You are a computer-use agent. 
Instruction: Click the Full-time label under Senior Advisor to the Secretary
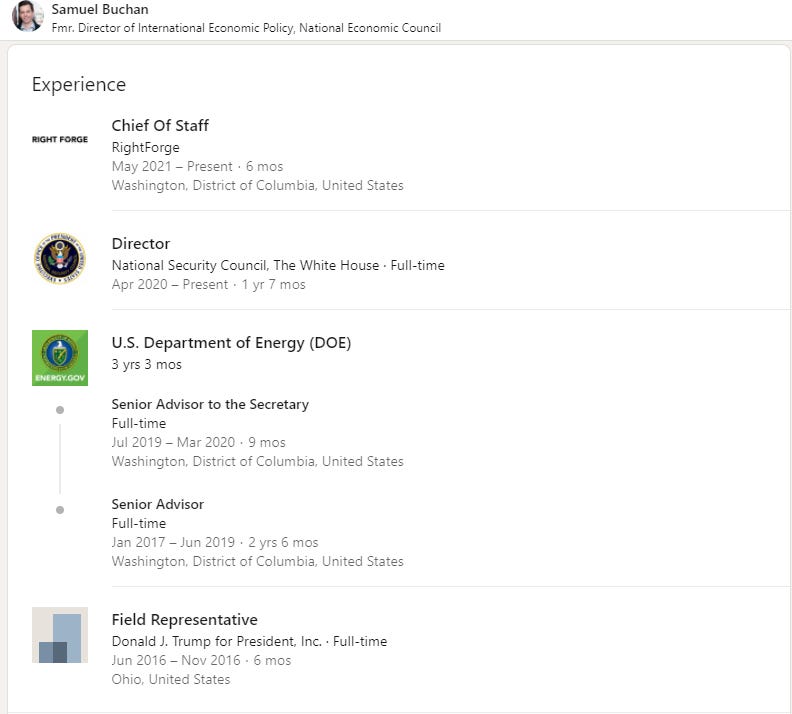click(139, 423)
